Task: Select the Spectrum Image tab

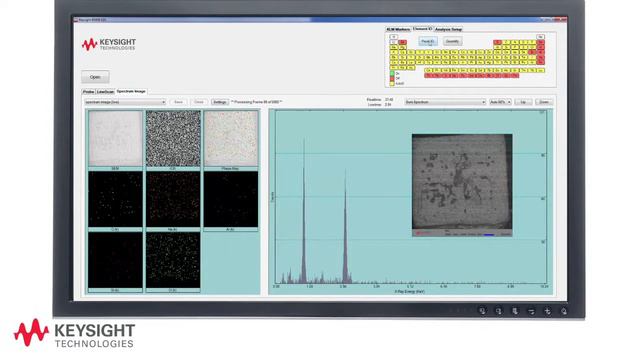Action: 131,91
